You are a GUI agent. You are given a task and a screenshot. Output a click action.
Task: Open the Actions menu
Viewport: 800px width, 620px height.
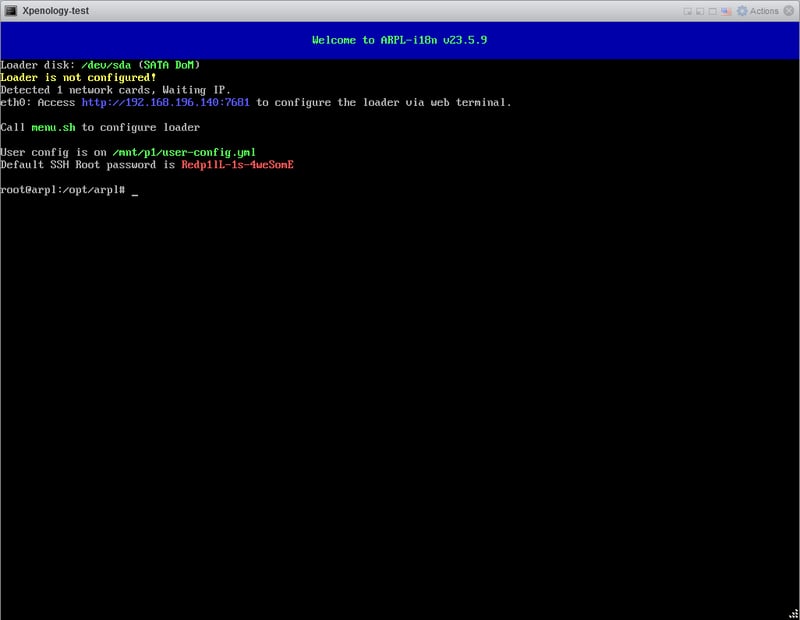[764, 11]
